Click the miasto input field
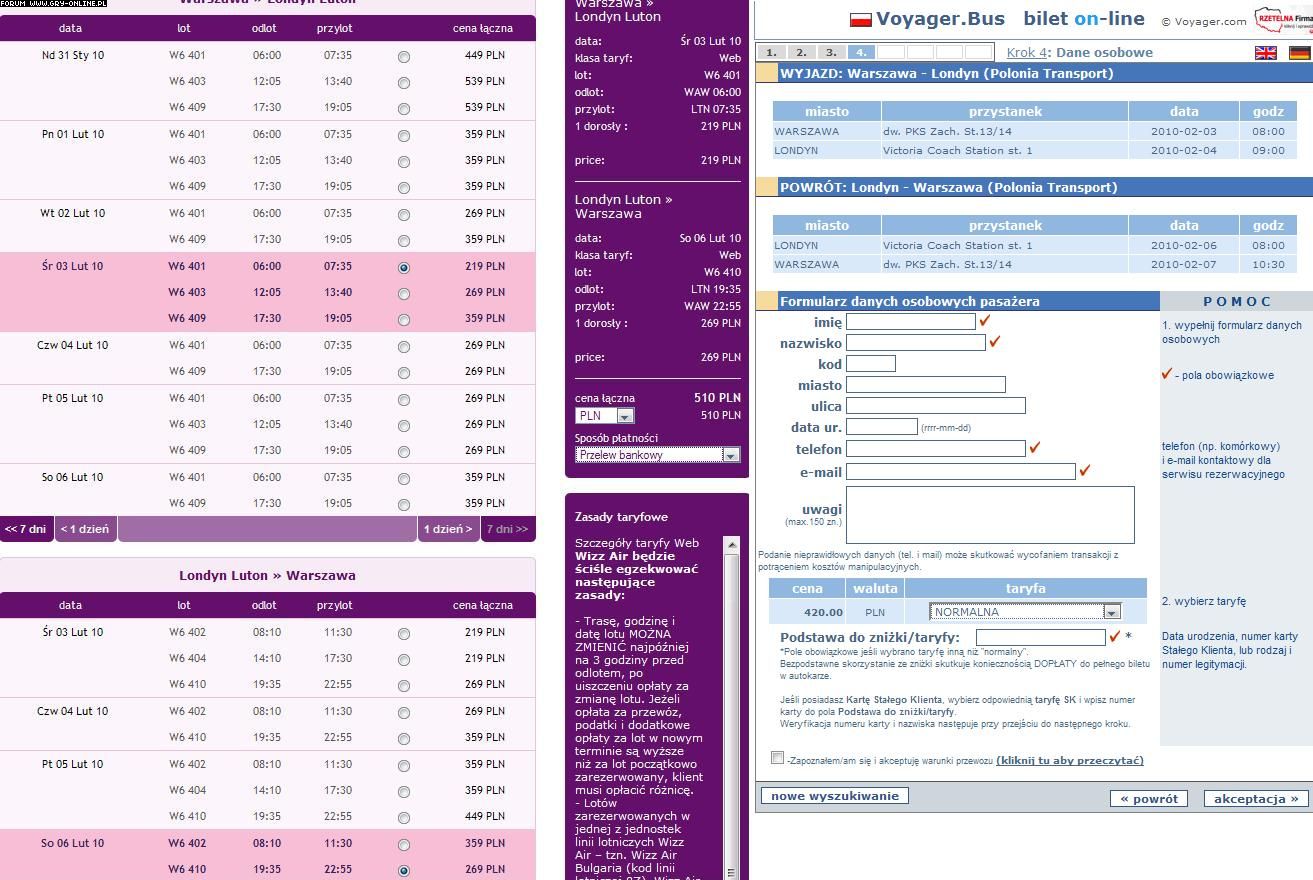 tap(926, 384)
